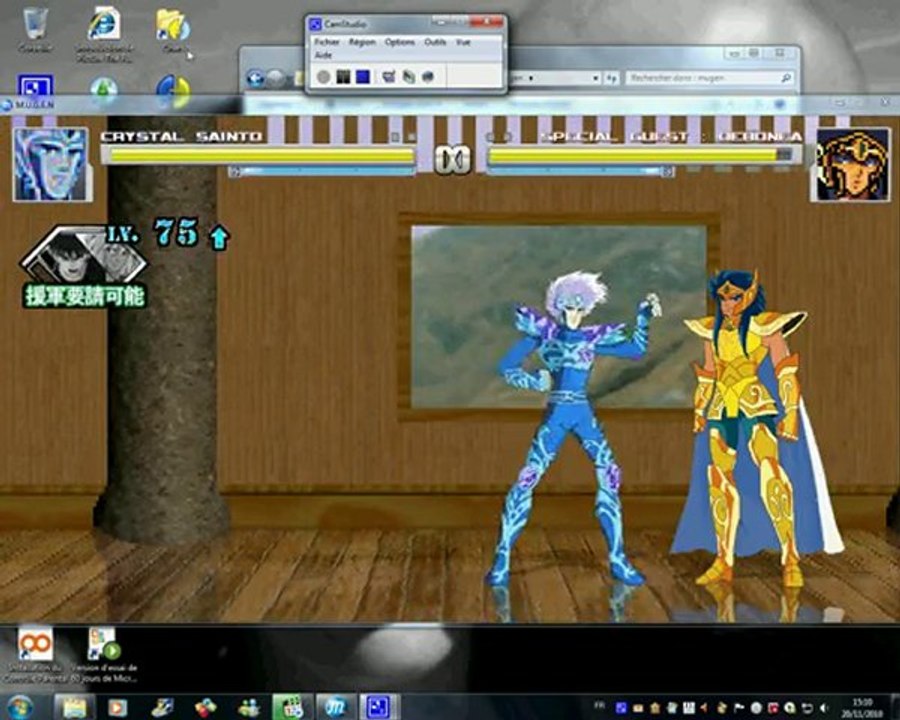
Task: Click the 'CRYSTAL SAINTO' player name
Action: coord(181,137)
